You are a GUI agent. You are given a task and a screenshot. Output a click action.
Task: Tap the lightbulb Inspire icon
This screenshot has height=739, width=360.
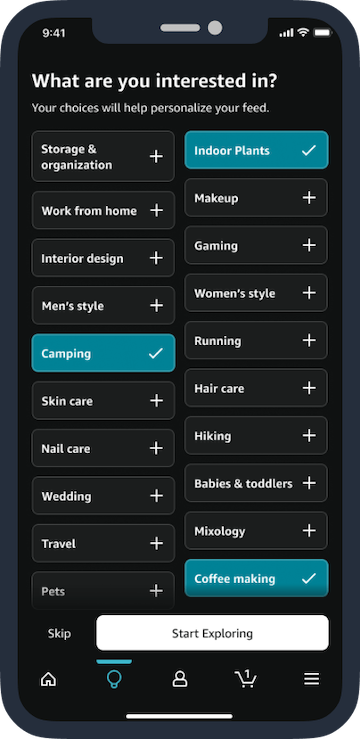click(x=114, y=679)
